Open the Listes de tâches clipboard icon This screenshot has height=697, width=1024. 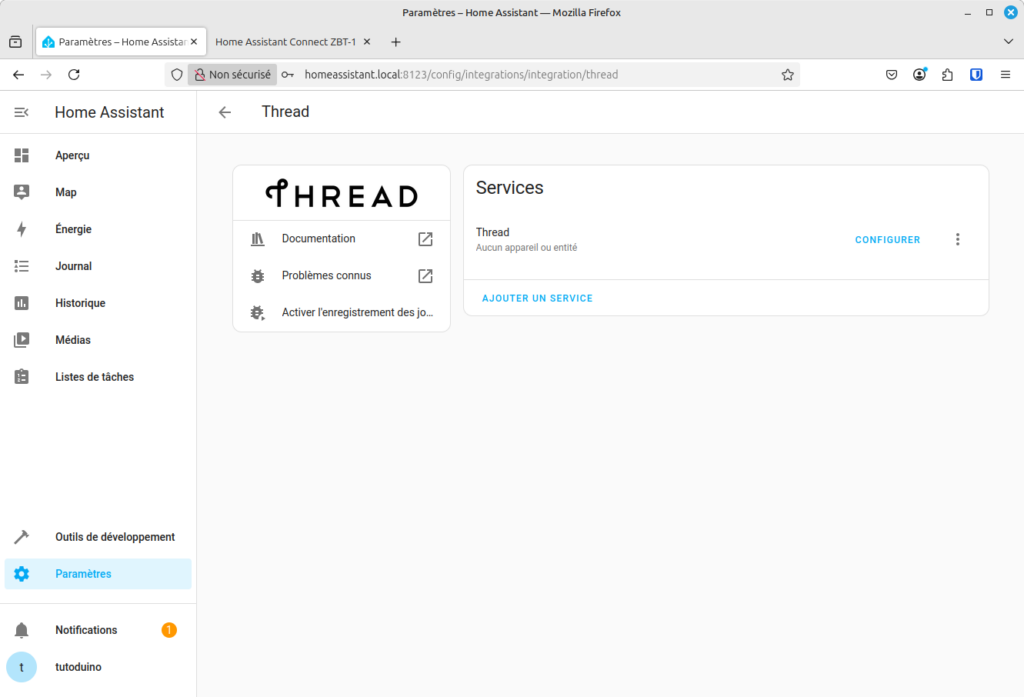[22, 377]
